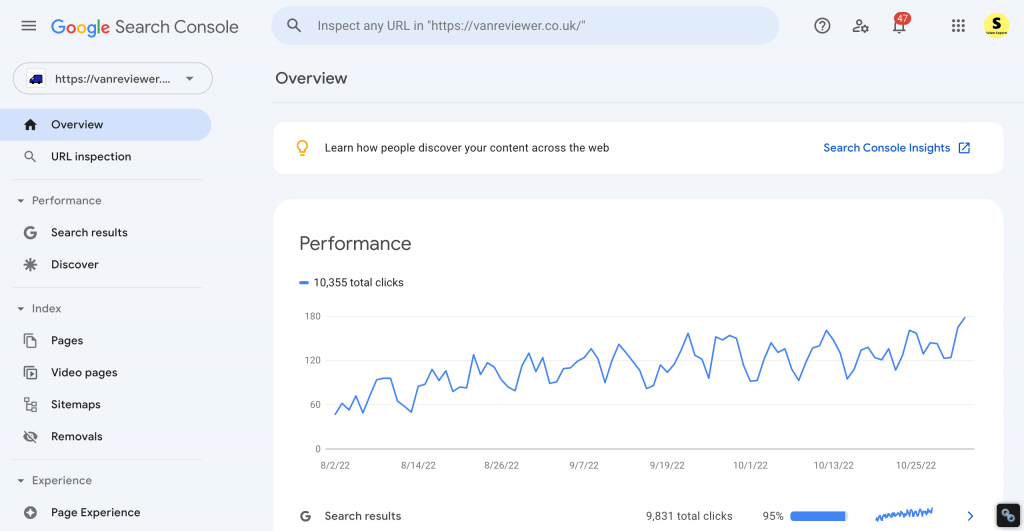
Task: Click the Page Experience plus-circle icon
Action: [x=30, y=513]
